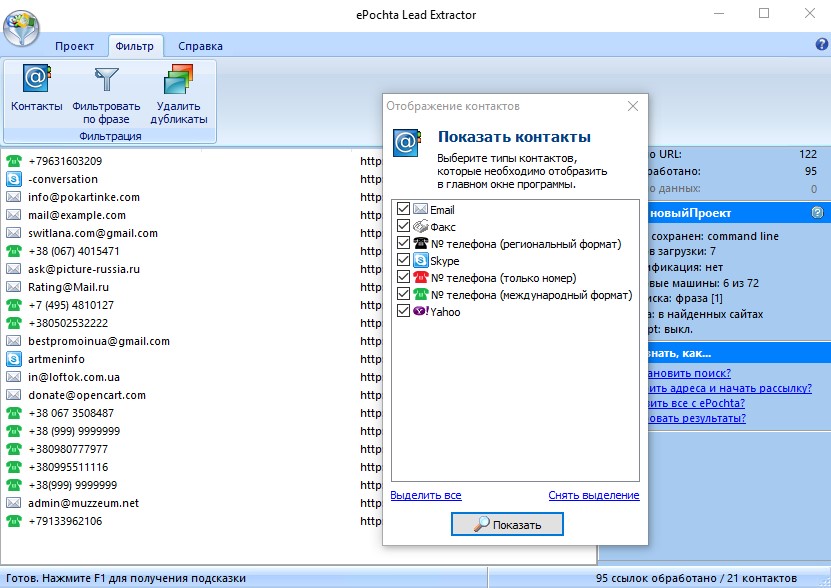Screen dimensions: 831x588
Task: Click phone icon beside +38 (067) 4015471
Action: [14, 251]
